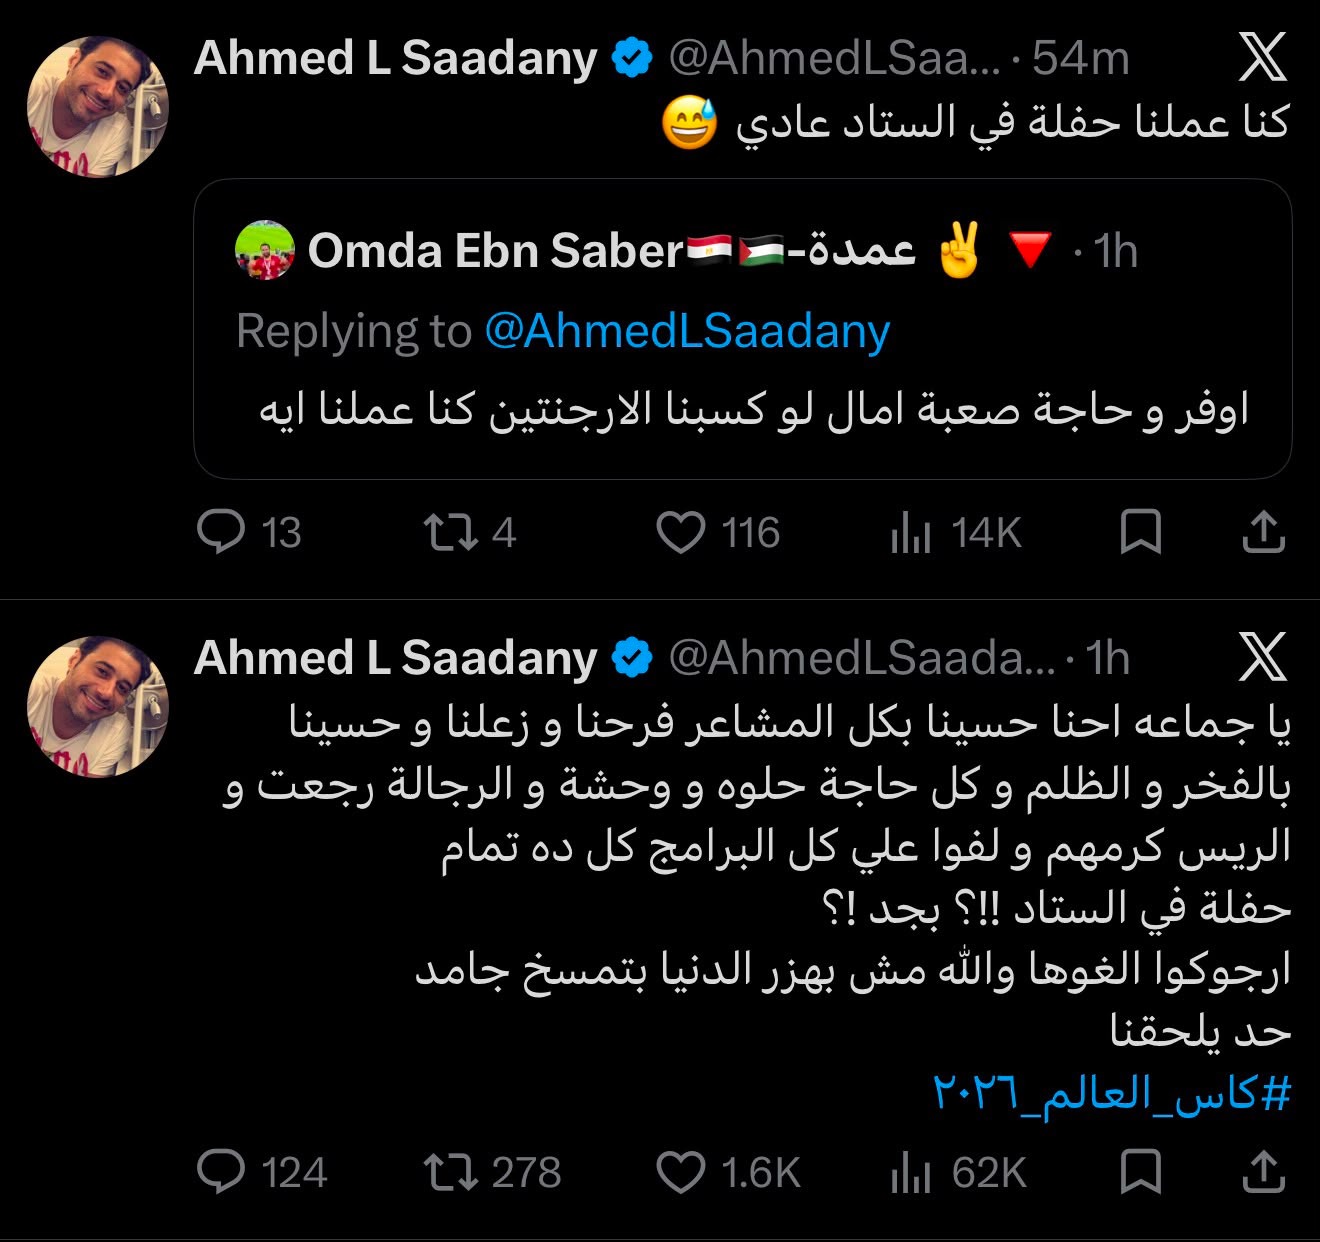Click the X logo on the second tweet
This screenshot has width=1320, height=1242.
pyautogui.click(x=1263, y=657)
